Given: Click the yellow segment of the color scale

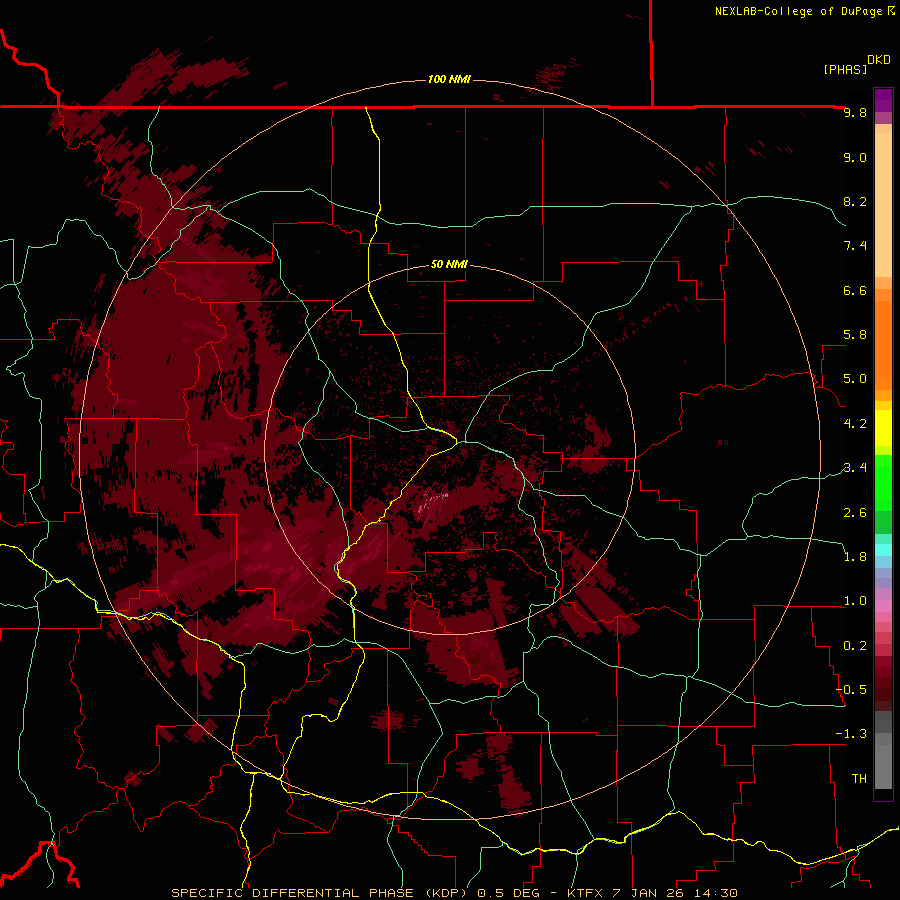Looking at the screenshot, I should pos(883,428).
